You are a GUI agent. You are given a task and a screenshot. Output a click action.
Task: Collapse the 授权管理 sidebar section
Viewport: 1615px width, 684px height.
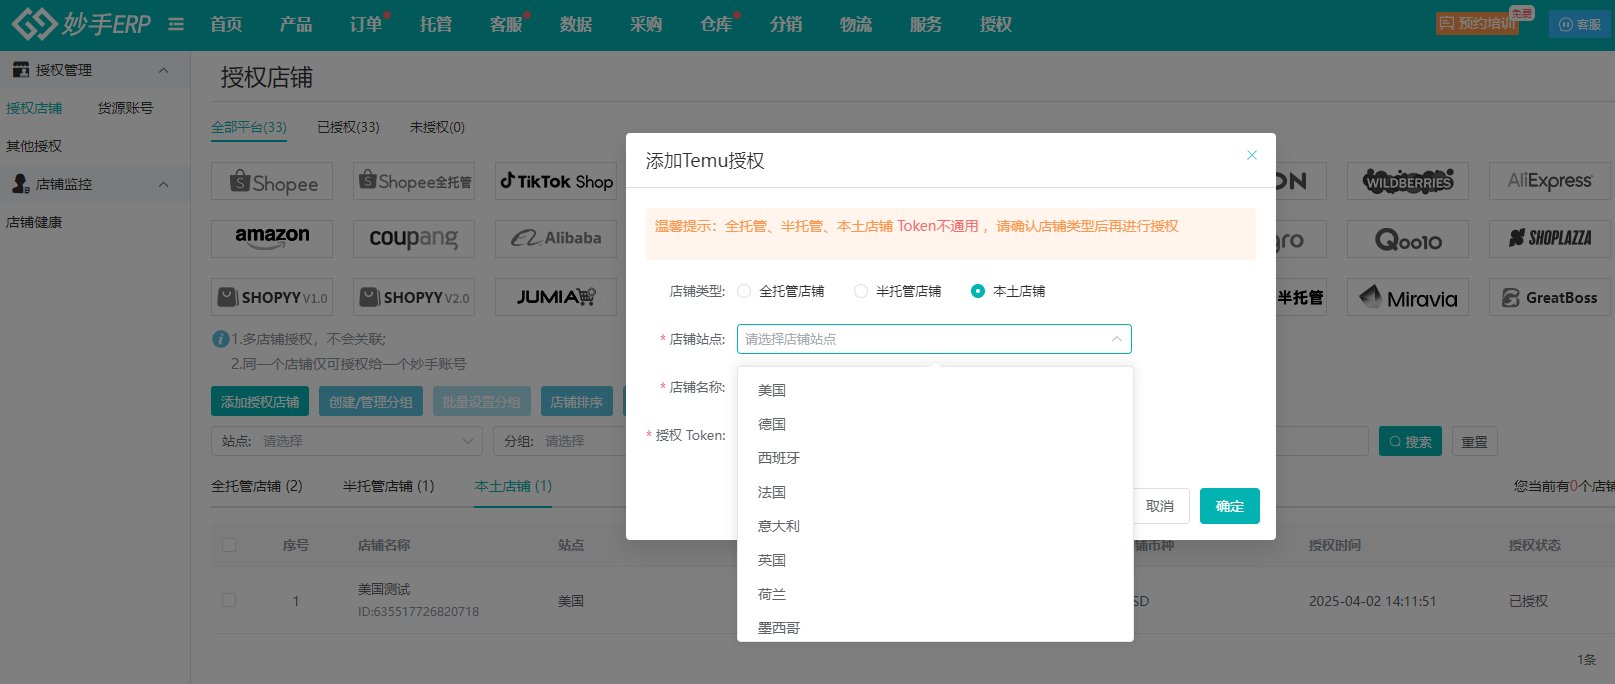click(163, 70)
